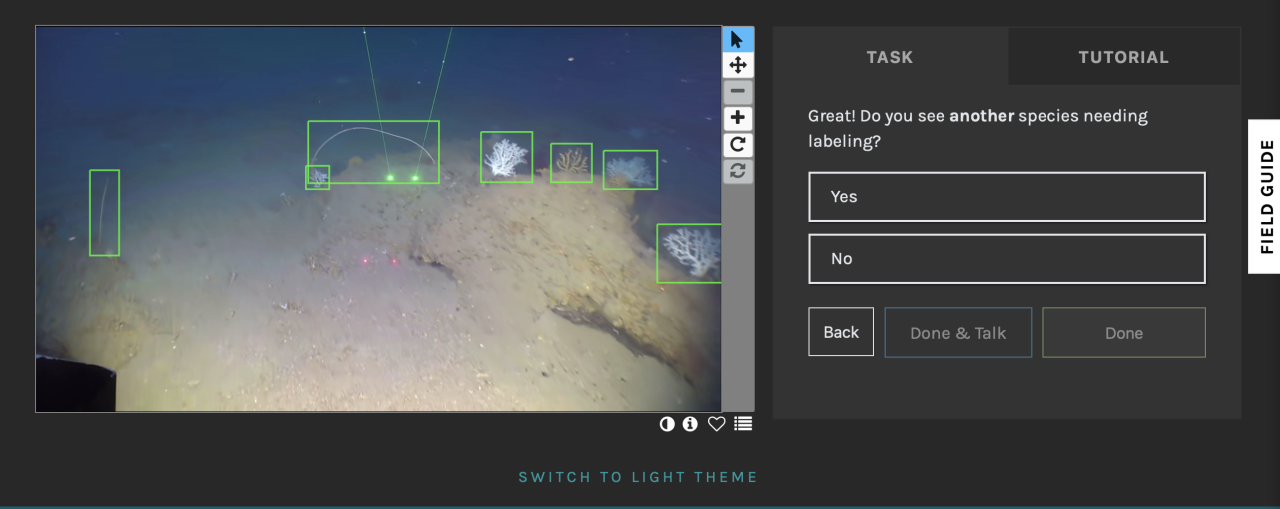Reset the image view
1280x509 pixels.
pyautogui.click(x=737, y=170)
